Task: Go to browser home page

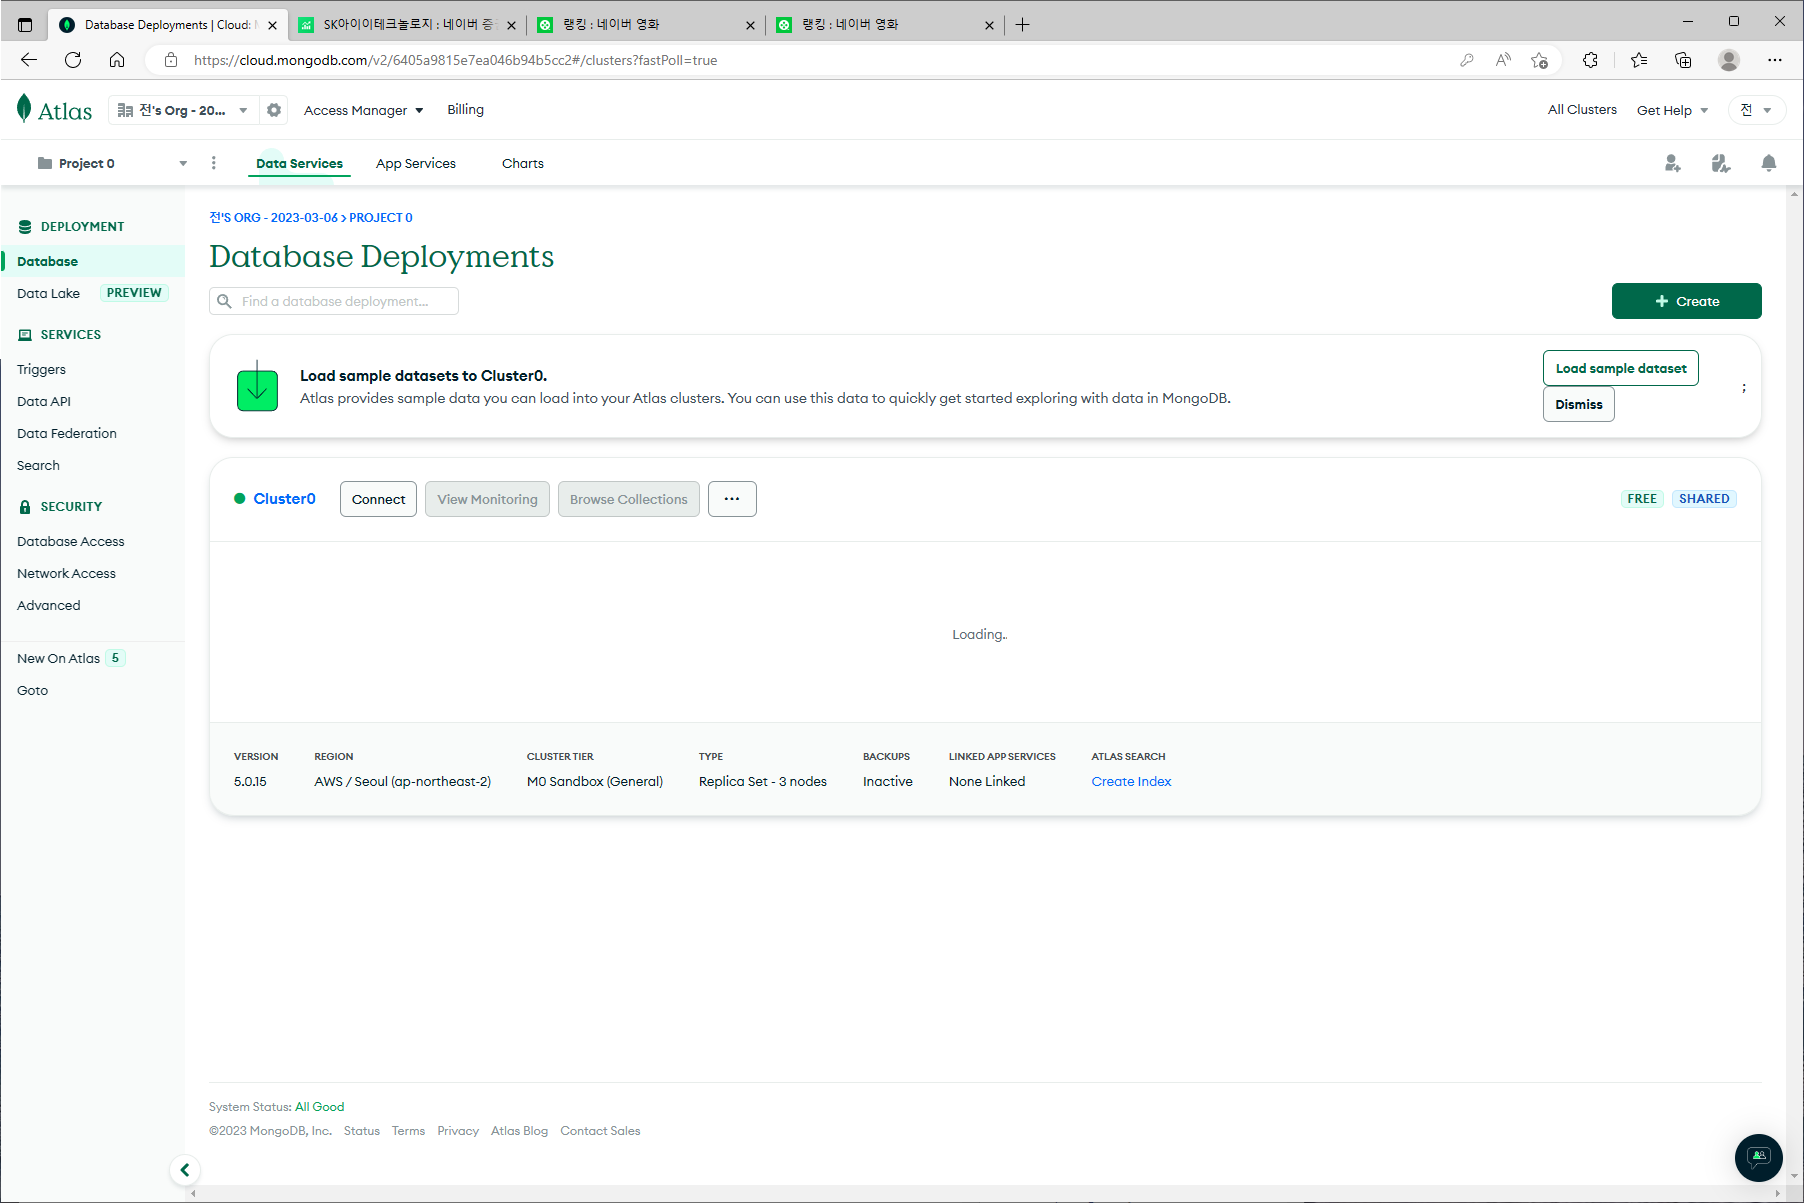Action: tap(117, 60)
